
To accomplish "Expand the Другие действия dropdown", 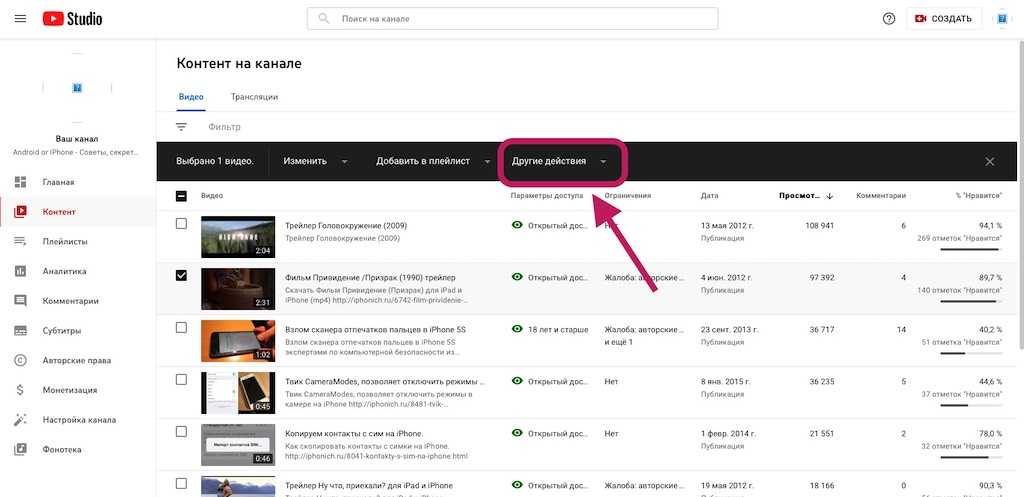I will coord(559,161).
